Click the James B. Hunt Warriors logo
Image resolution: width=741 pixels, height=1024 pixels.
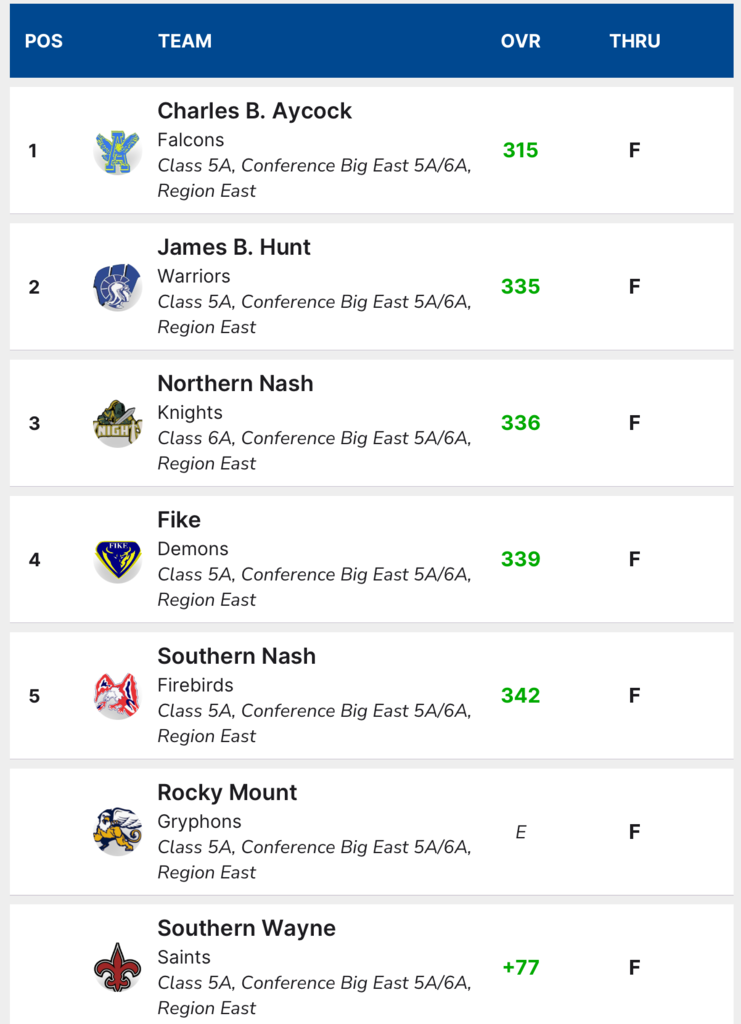click(x=118, y=287)
